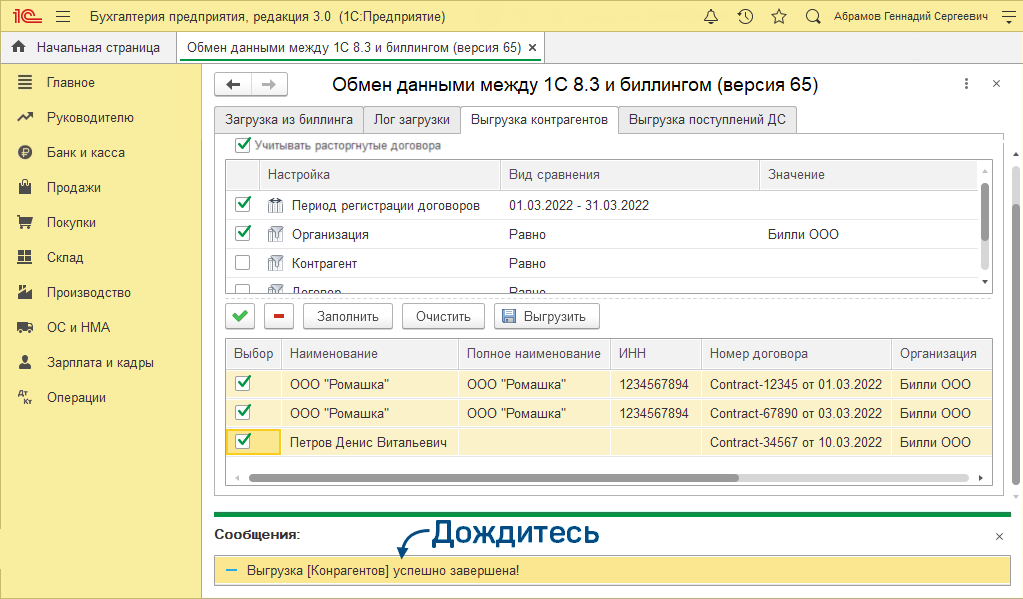Click the search magnifier icon
Image resolution: width=1023 pixels, height=599 pixels.
point(813,17)
